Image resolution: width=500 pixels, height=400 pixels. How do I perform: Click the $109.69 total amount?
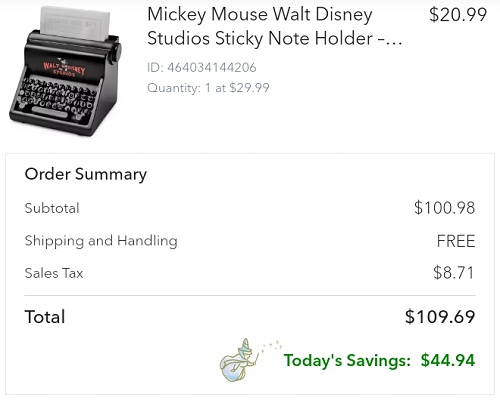[440, 317]
